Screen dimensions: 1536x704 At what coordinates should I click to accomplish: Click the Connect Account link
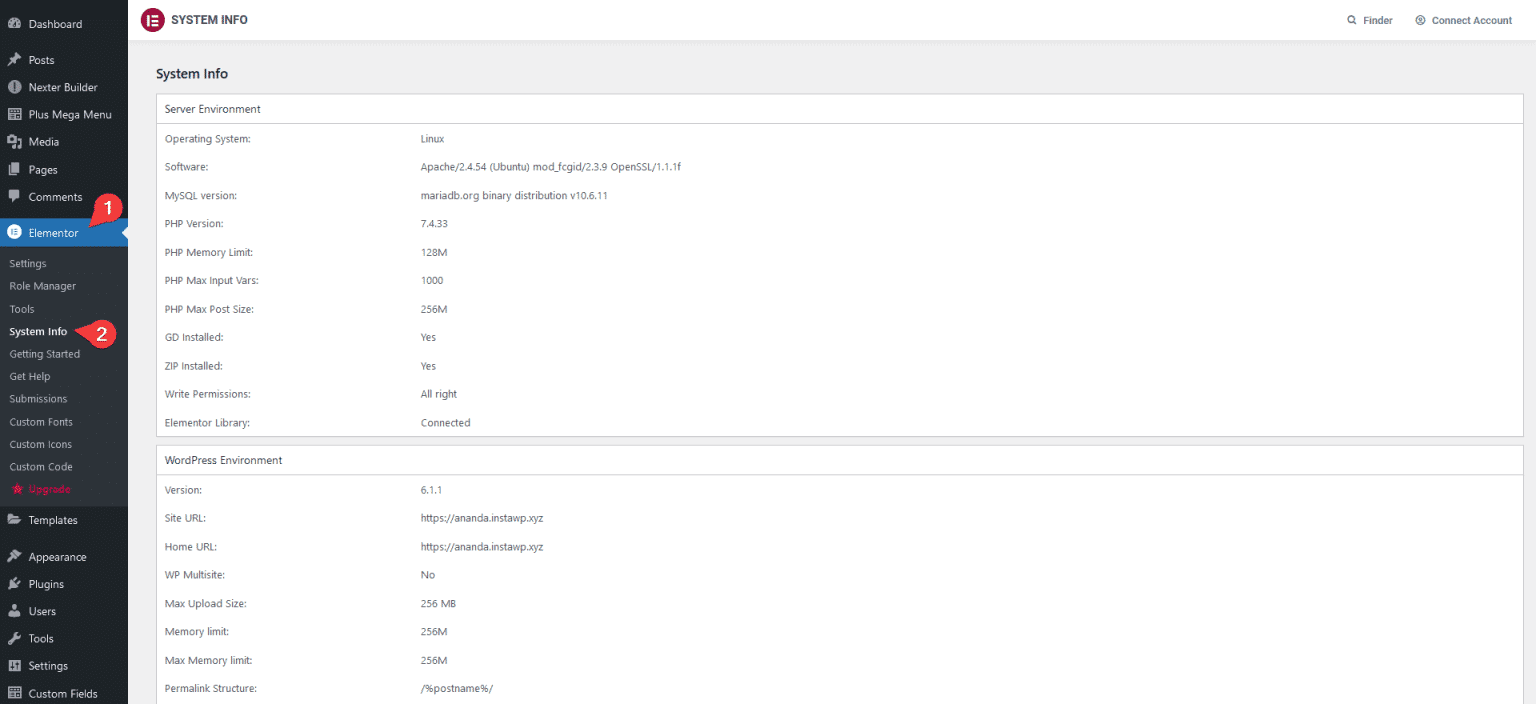point(1463,20)
